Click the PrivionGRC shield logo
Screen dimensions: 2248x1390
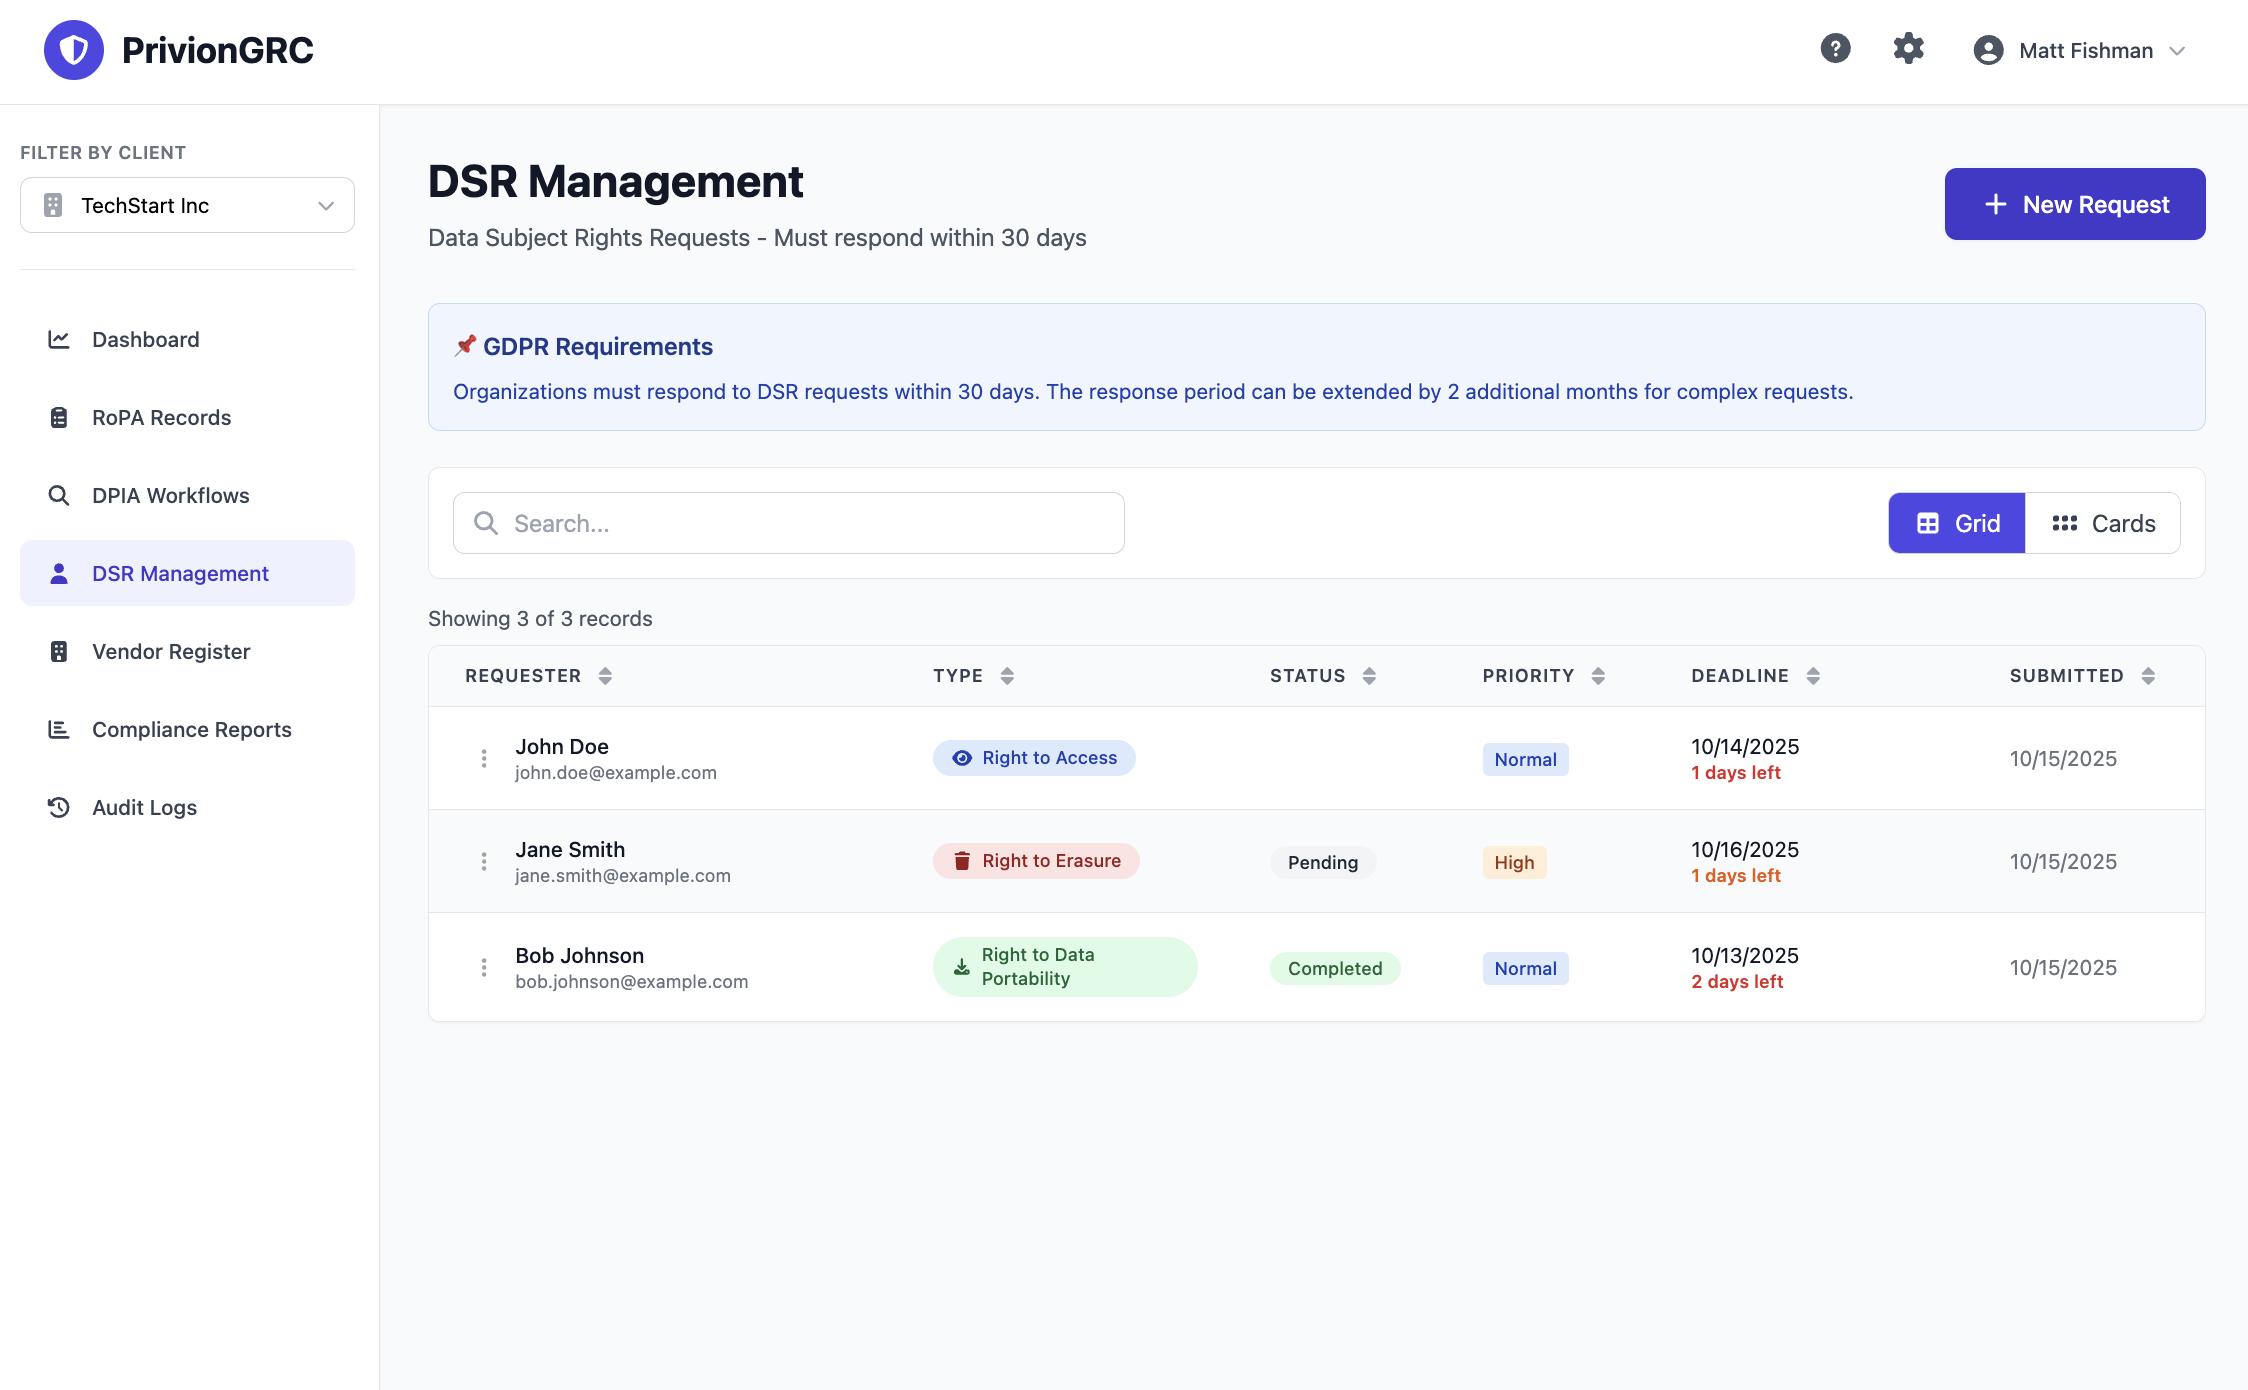[x=74, y=50]
